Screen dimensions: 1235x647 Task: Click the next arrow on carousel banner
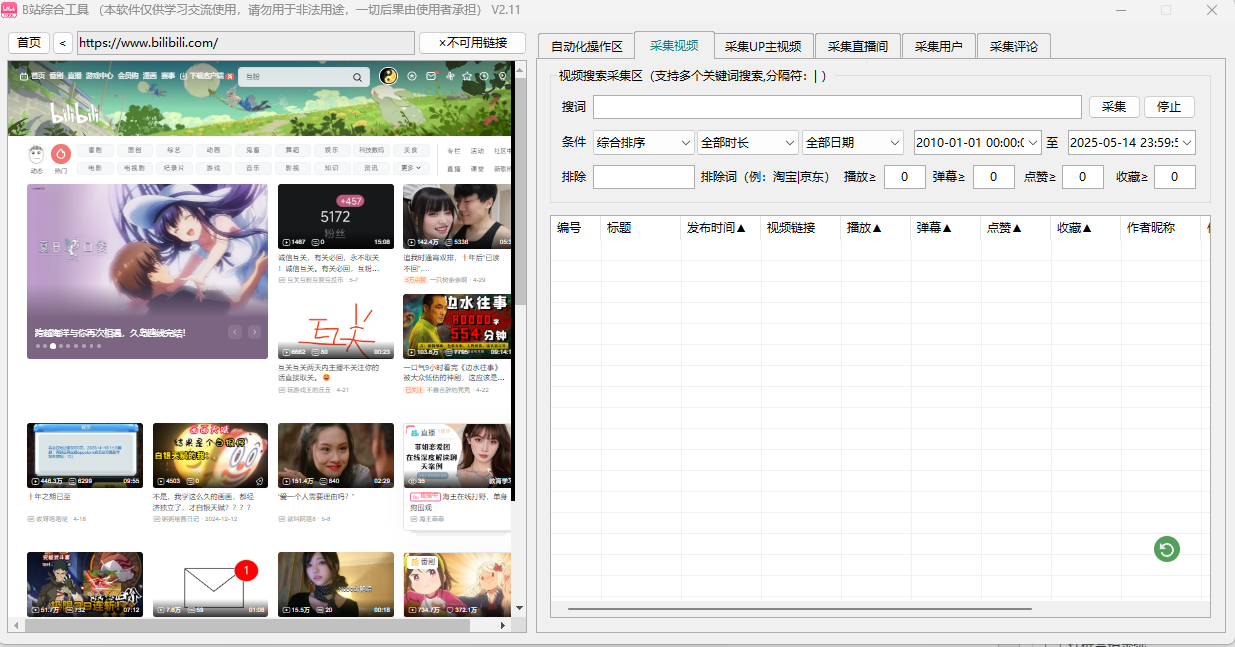tap(254, 332)
